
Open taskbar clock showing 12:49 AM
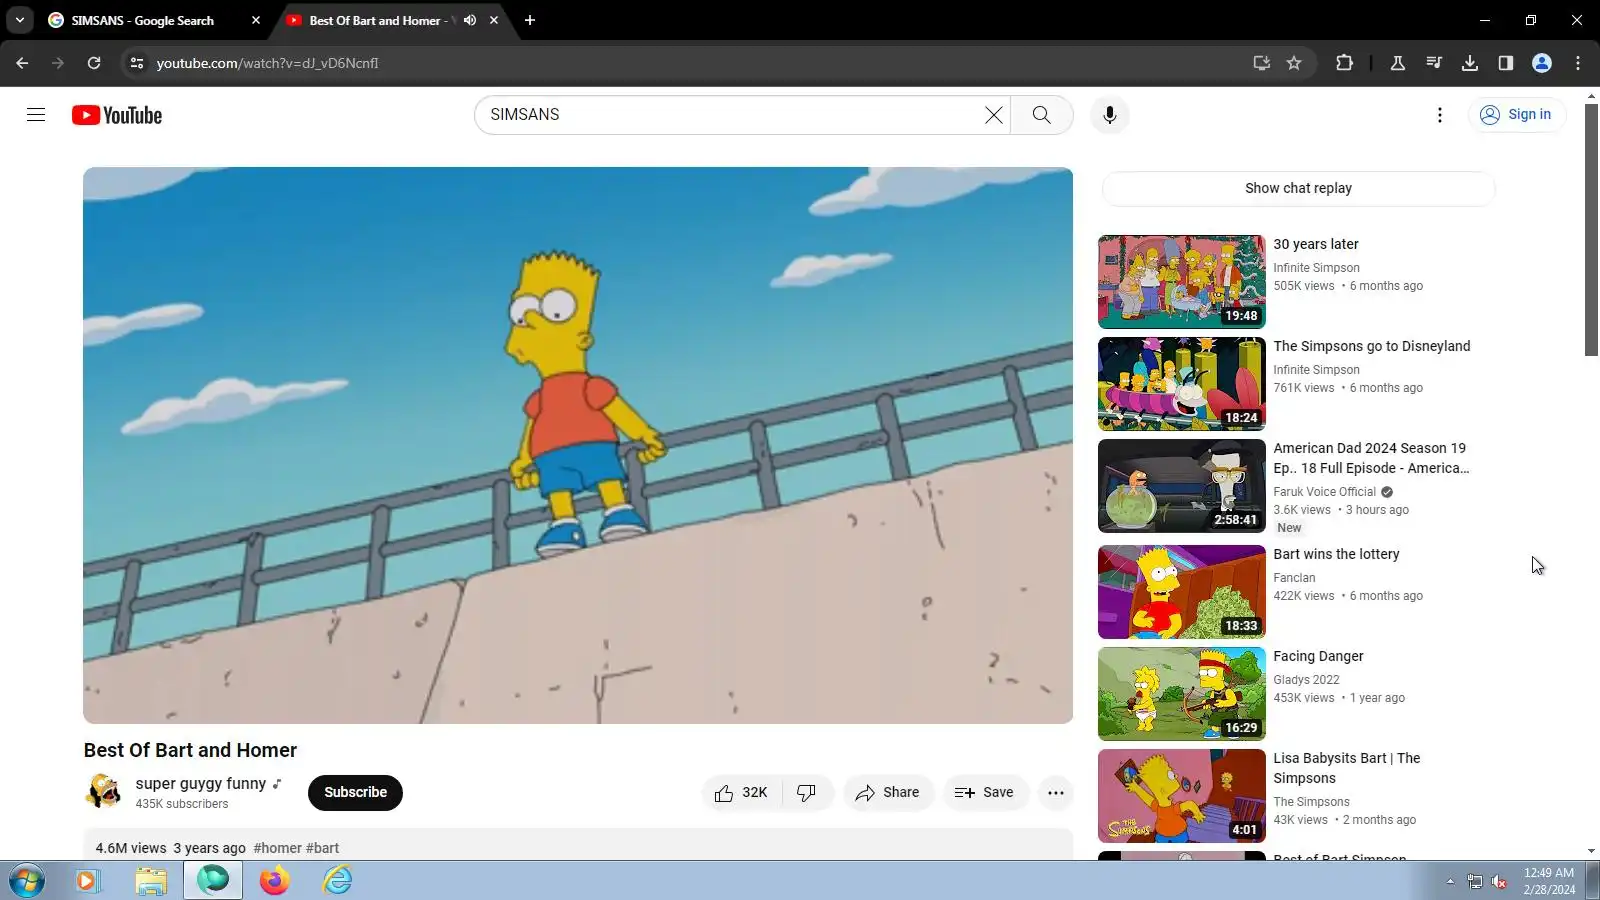click(1549, 881)
